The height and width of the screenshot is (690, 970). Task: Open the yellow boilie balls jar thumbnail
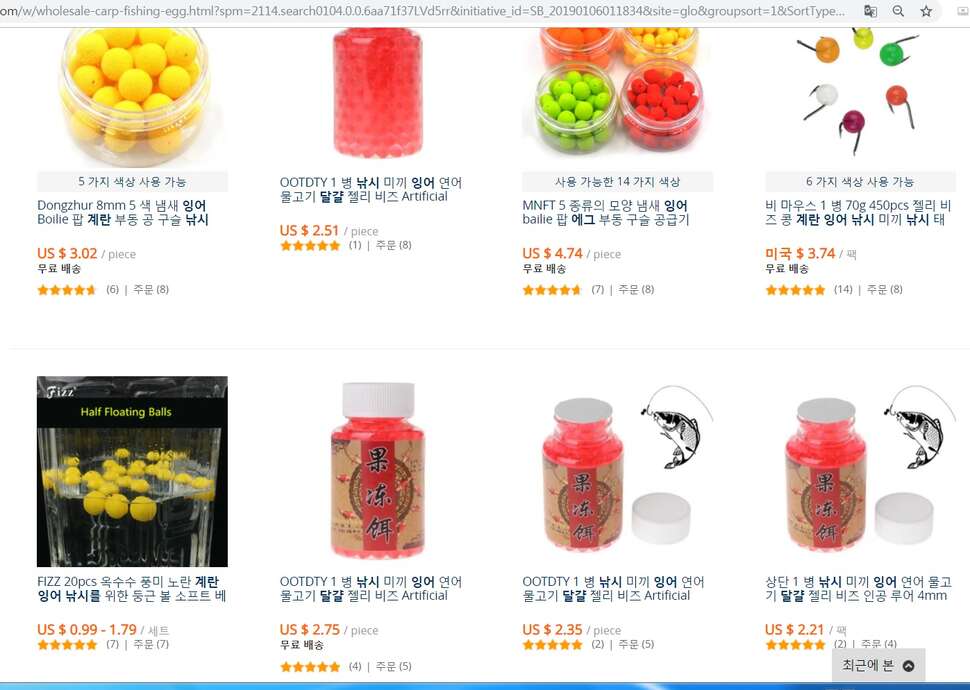coord(132,97)
